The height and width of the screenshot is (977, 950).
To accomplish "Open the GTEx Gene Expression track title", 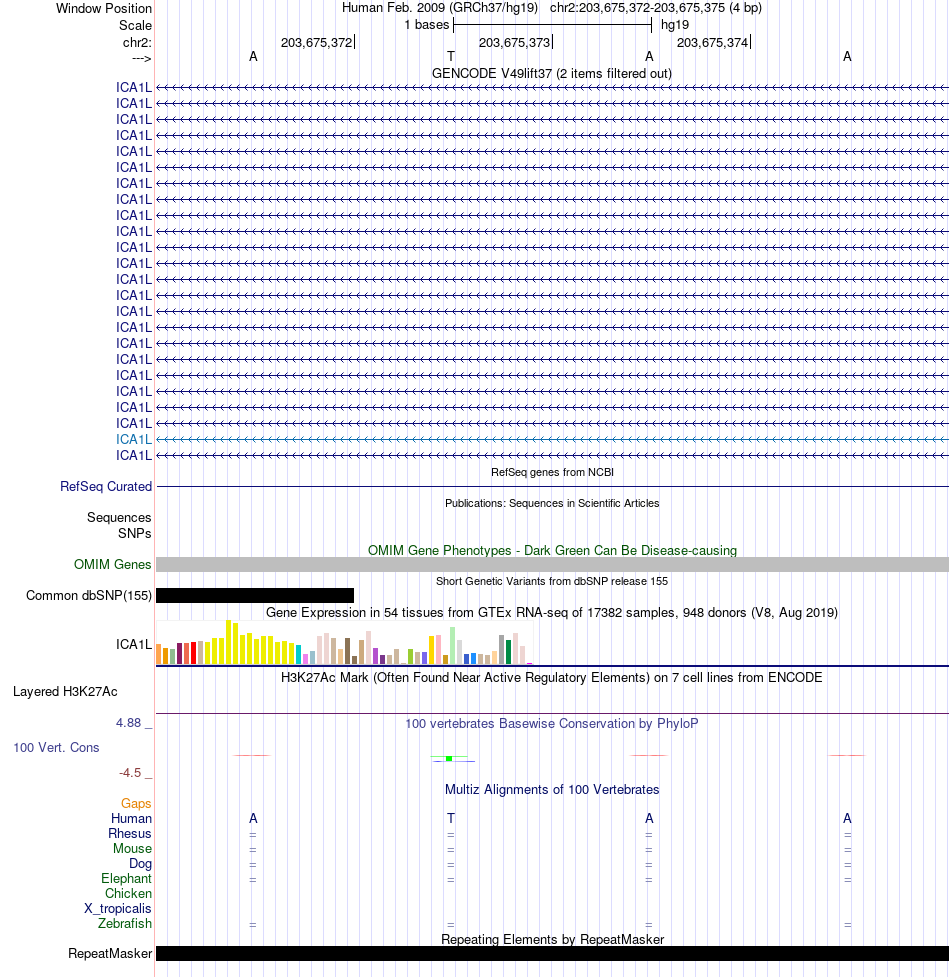I will pyautogui.click(x=552, y=613).
